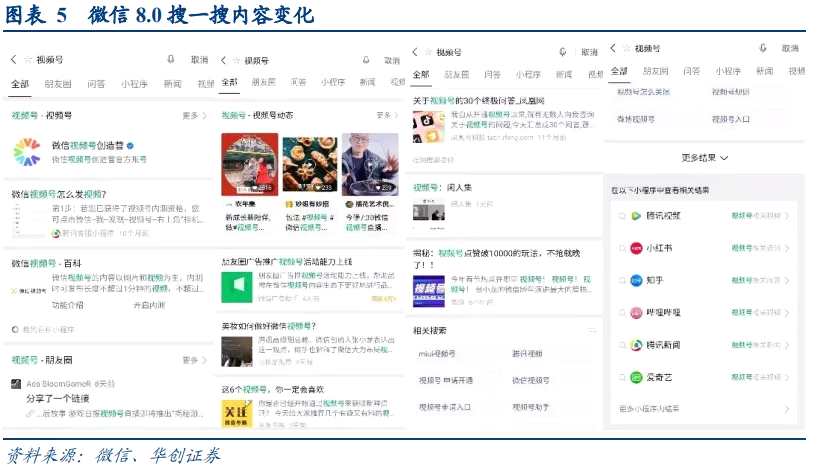The width and height of the screenshot is (817, 470).
Task: Open 关于视频号的30个终极问答 article title
Action: [478, 101]
